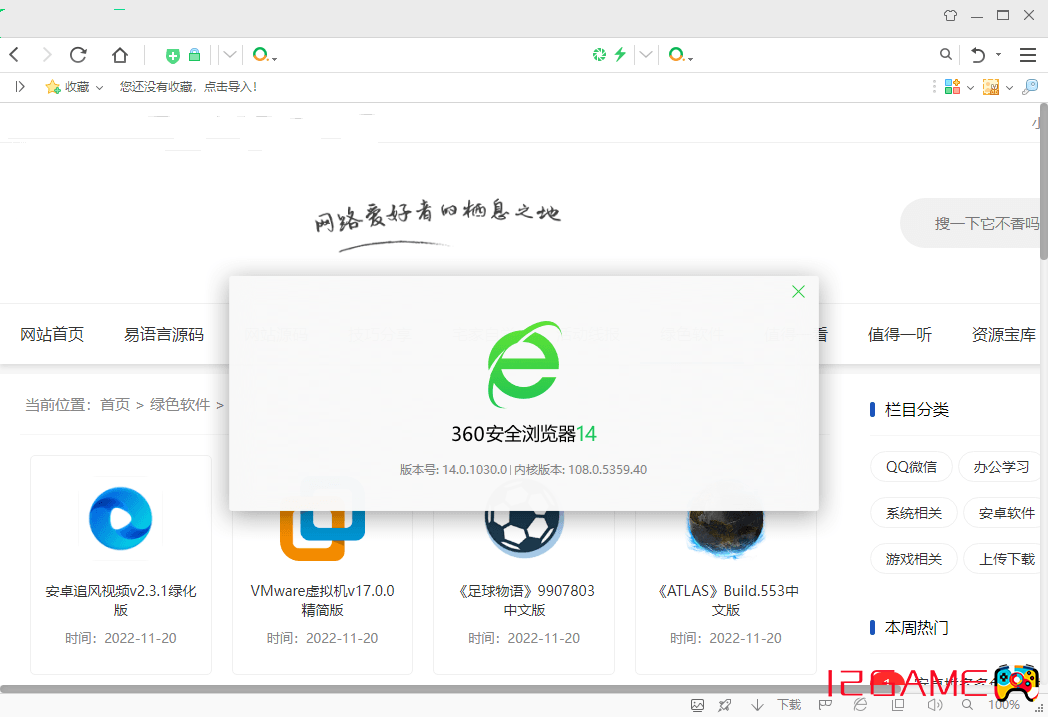Image resolution: width=1048 pixels, height=717 pixels.
Task: Toggle the lightning acceleration icon
Action: pos(620,55)
